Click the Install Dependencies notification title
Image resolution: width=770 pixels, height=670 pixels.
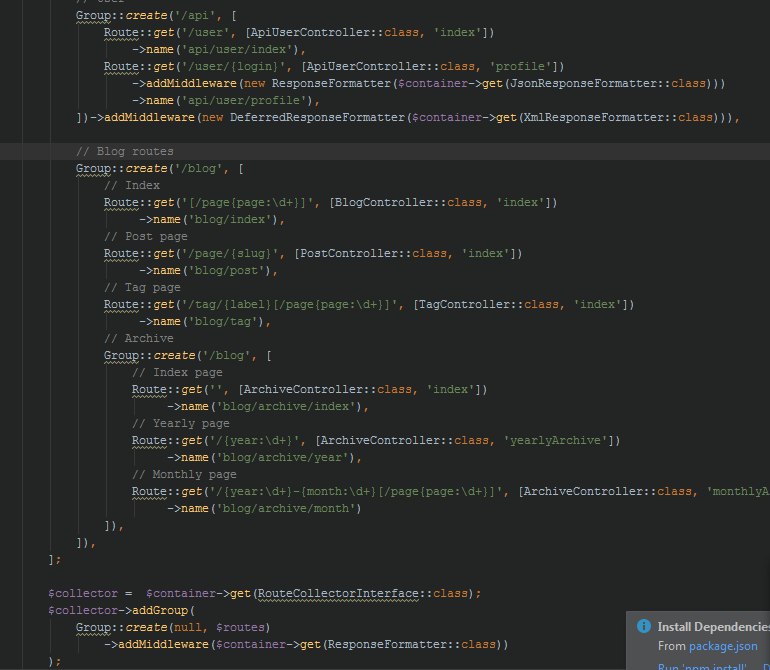[714, 627]
